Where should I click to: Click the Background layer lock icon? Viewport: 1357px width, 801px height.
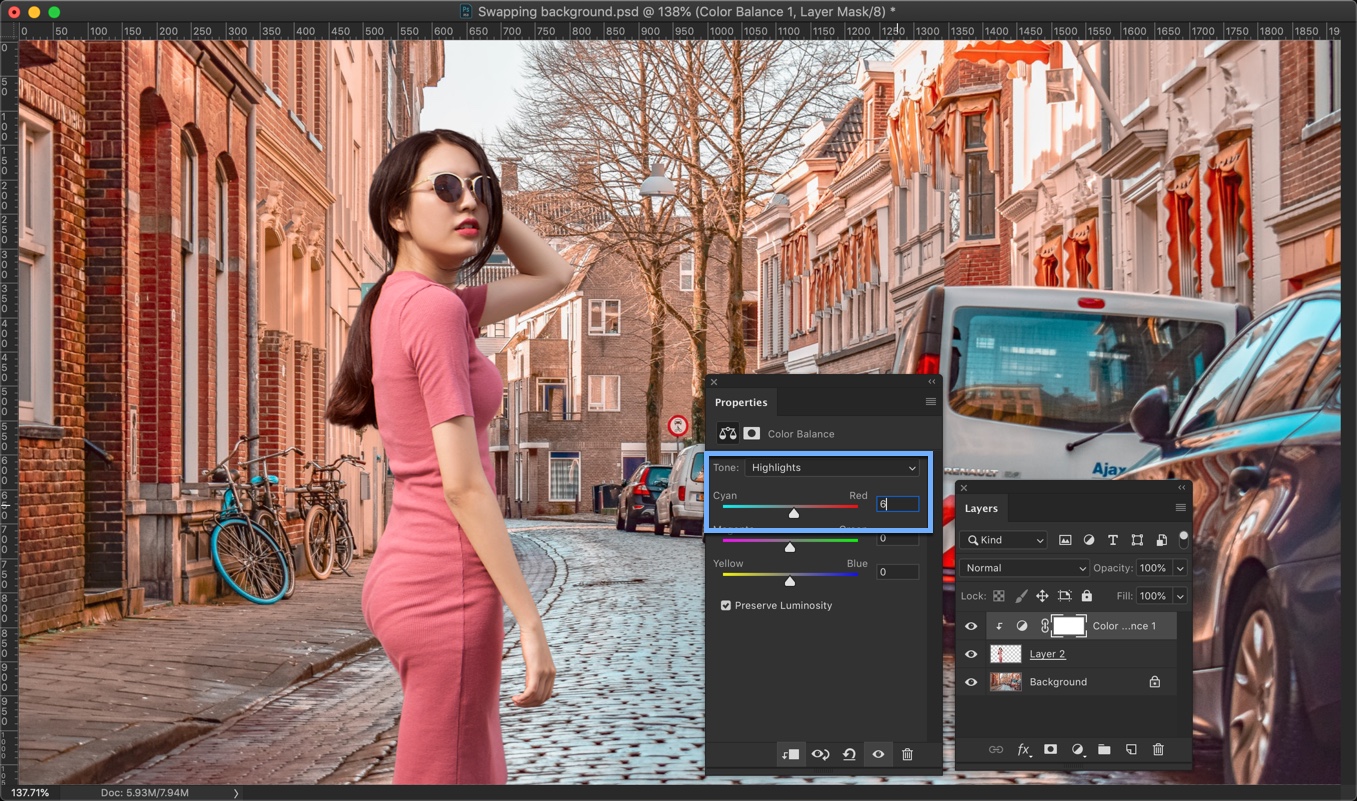pyautogui.click(x=1154, y=682)
